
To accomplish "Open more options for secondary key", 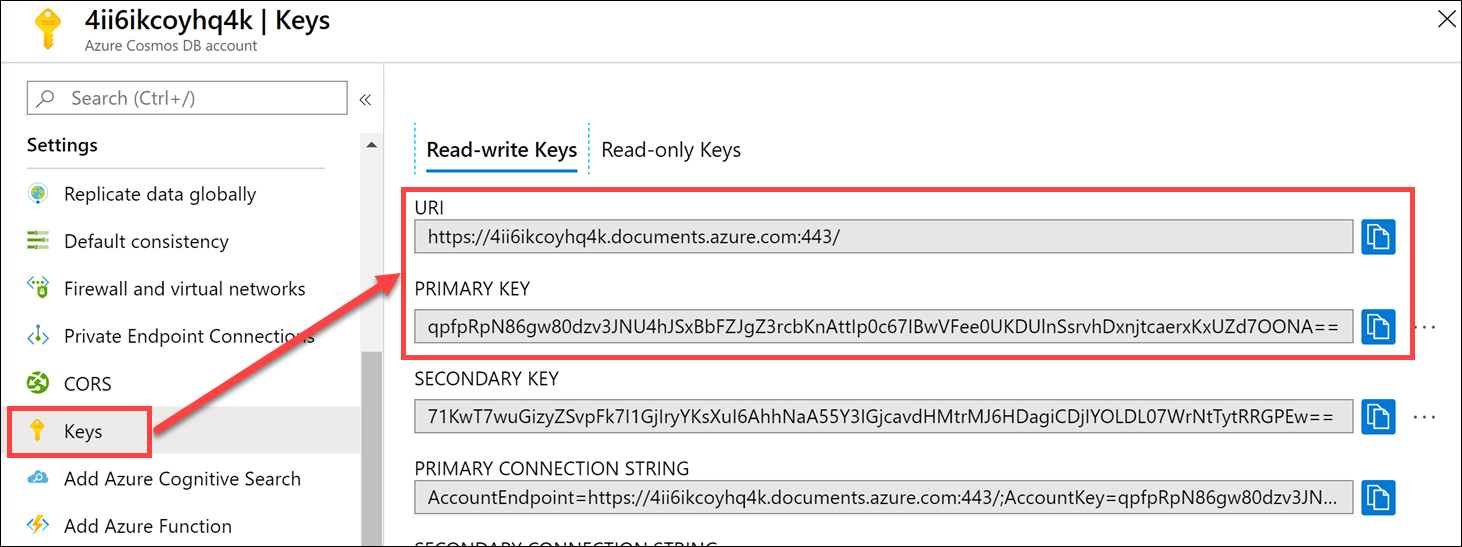I will 1426,416.
